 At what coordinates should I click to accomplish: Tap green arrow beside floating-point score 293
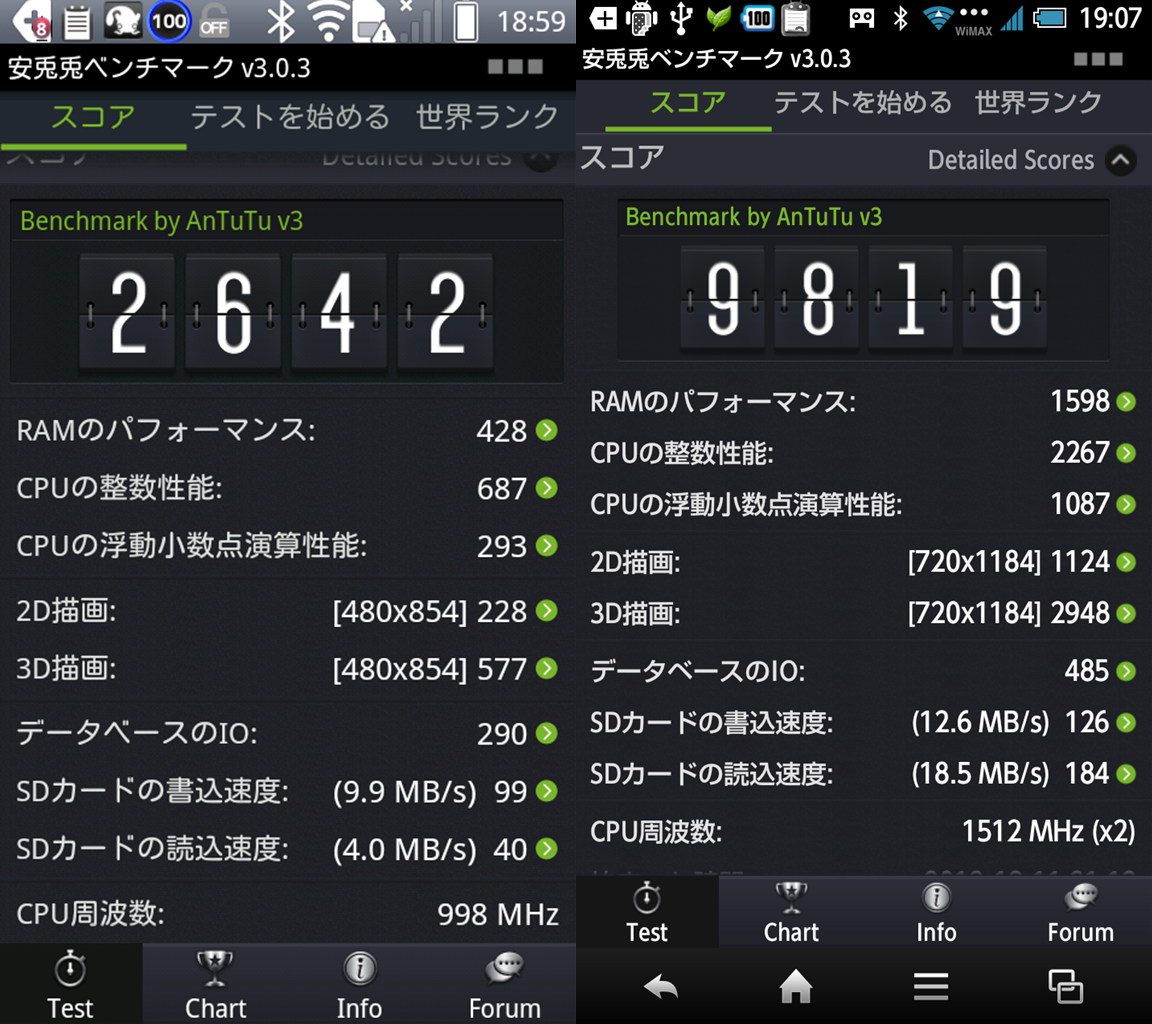pos(547,545)
